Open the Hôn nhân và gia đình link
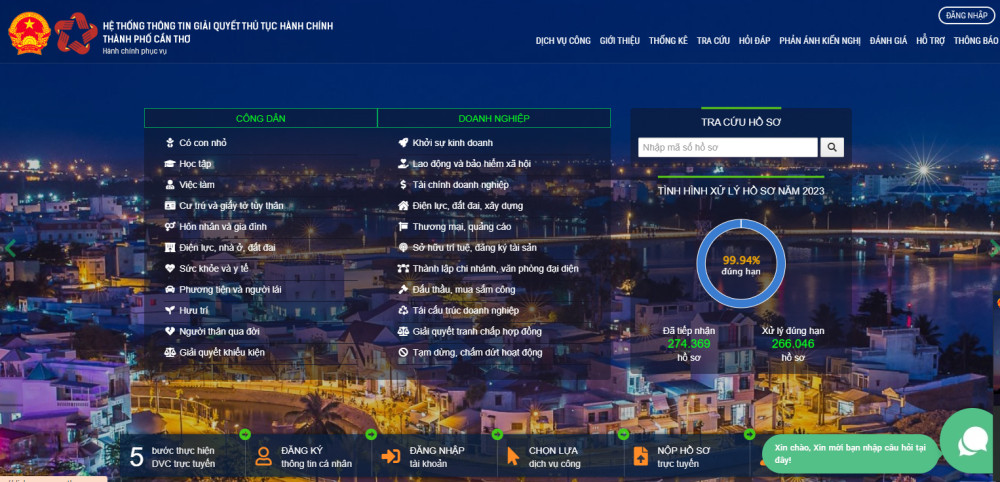This screenshot has width=1000, height=482. (x=223, y=227)
